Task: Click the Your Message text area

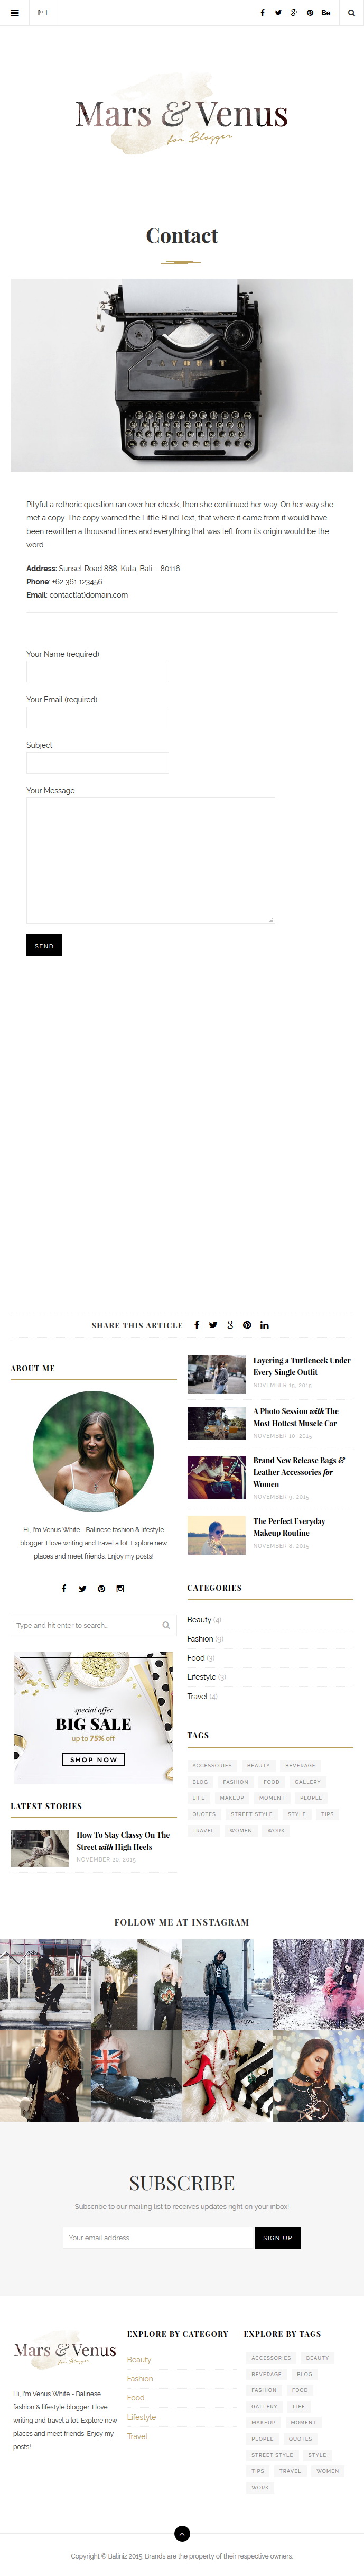Action: pyautogui.click(x=150, y=860)
